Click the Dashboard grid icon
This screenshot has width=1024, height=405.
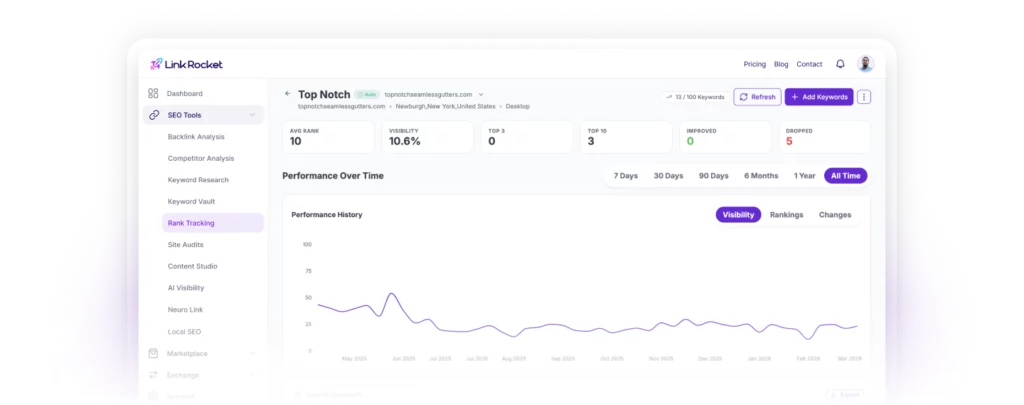(x=153, y=93)
